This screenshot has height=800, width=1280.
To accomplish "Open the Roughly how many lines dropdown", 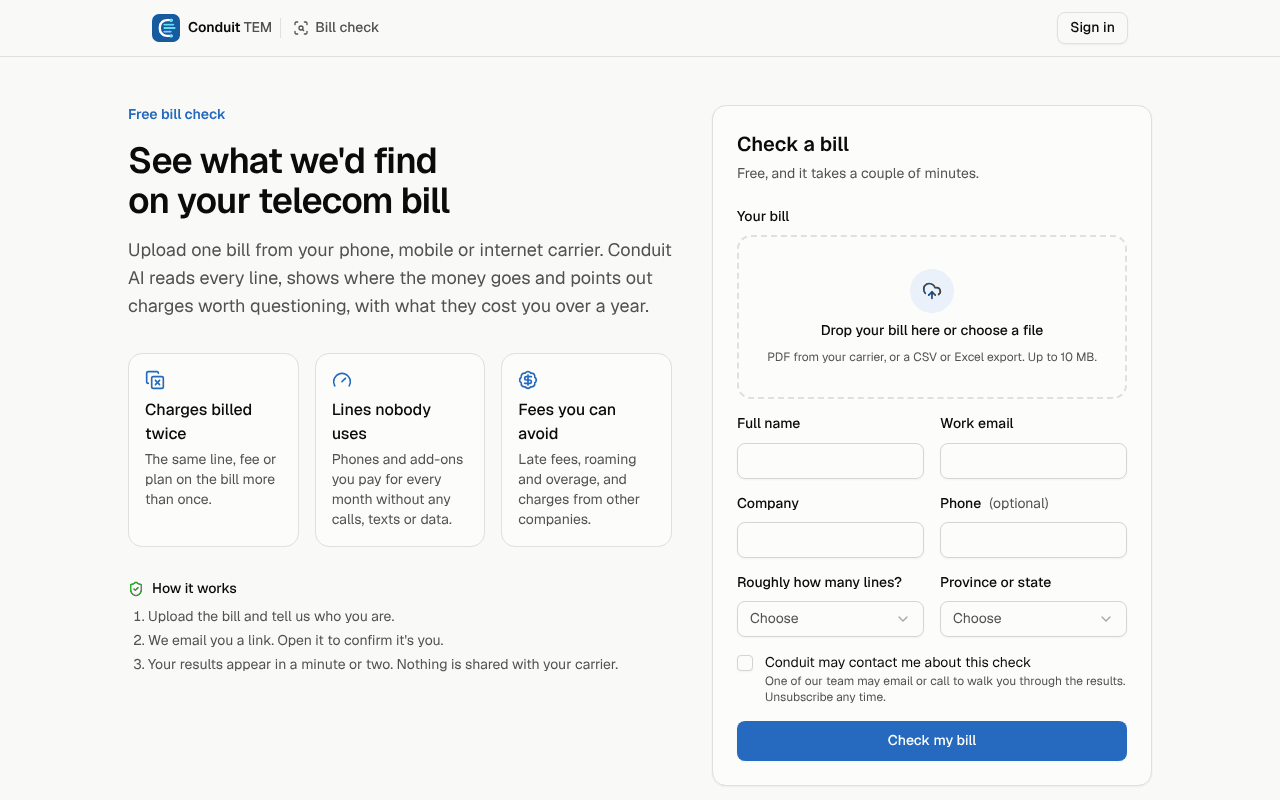I will [x=830, y=619].
